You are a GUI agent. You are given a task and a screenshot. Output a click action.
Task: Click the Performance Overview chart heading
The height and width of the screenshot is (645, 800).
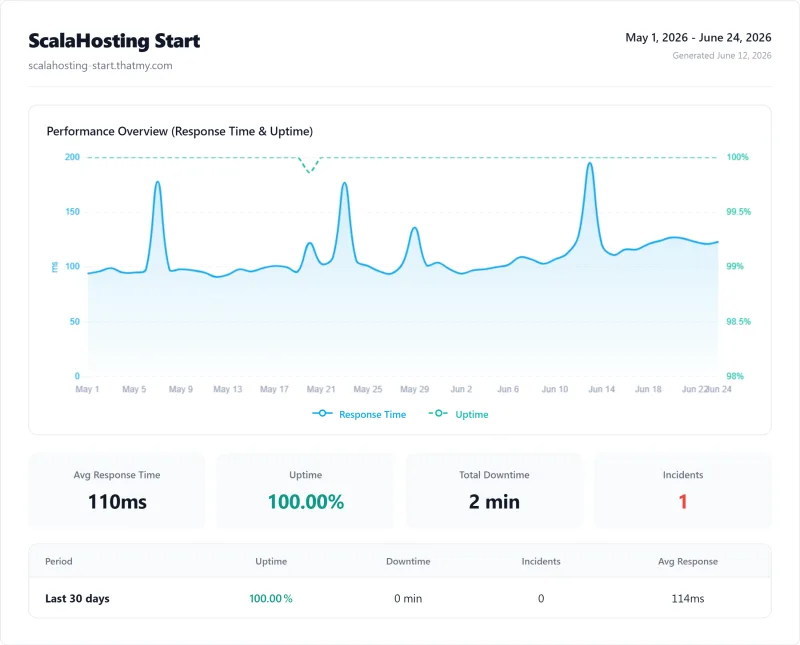(180, 131)
